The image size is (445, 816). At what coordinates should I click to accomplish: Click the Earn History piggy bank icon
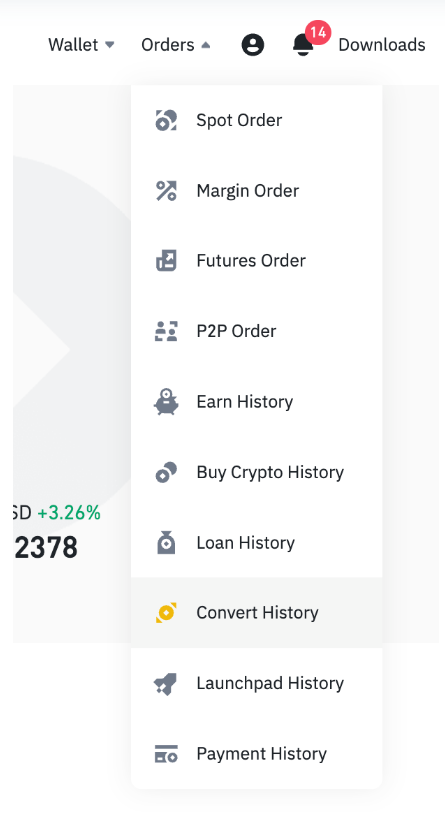166,402
